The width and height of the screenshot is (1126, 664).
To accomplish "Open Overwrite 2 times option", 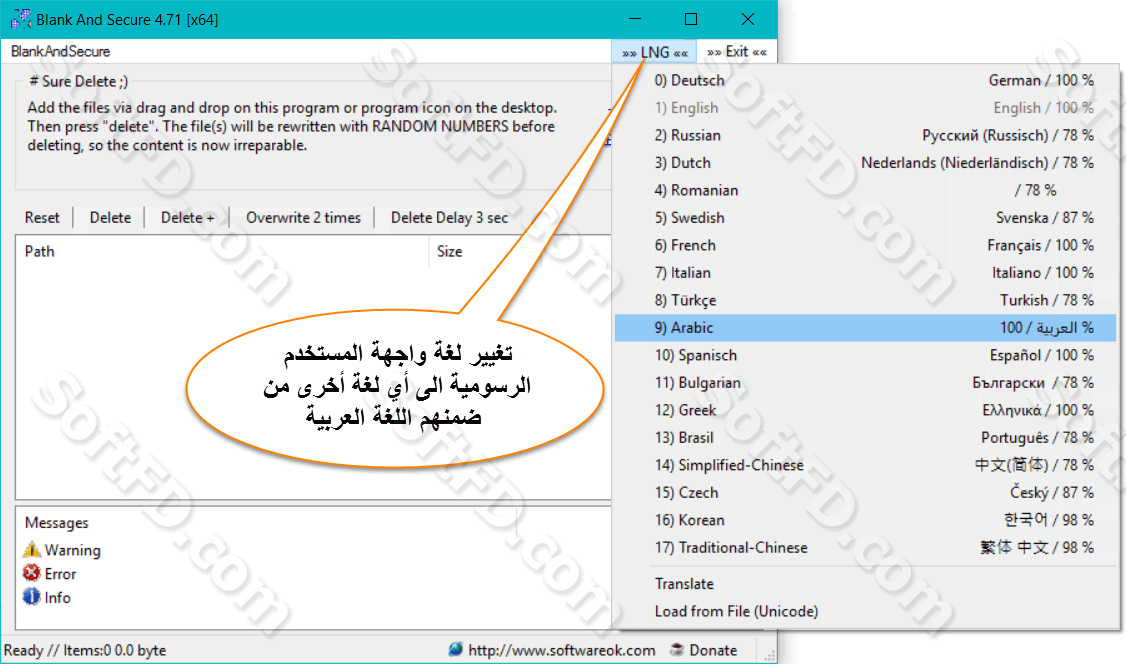I will tap(303, 218).
